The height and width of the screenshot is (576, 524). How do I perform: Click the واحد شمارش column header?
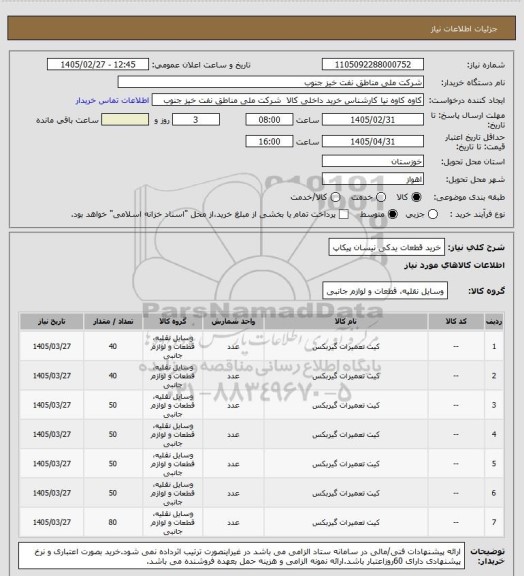(233, 322)
